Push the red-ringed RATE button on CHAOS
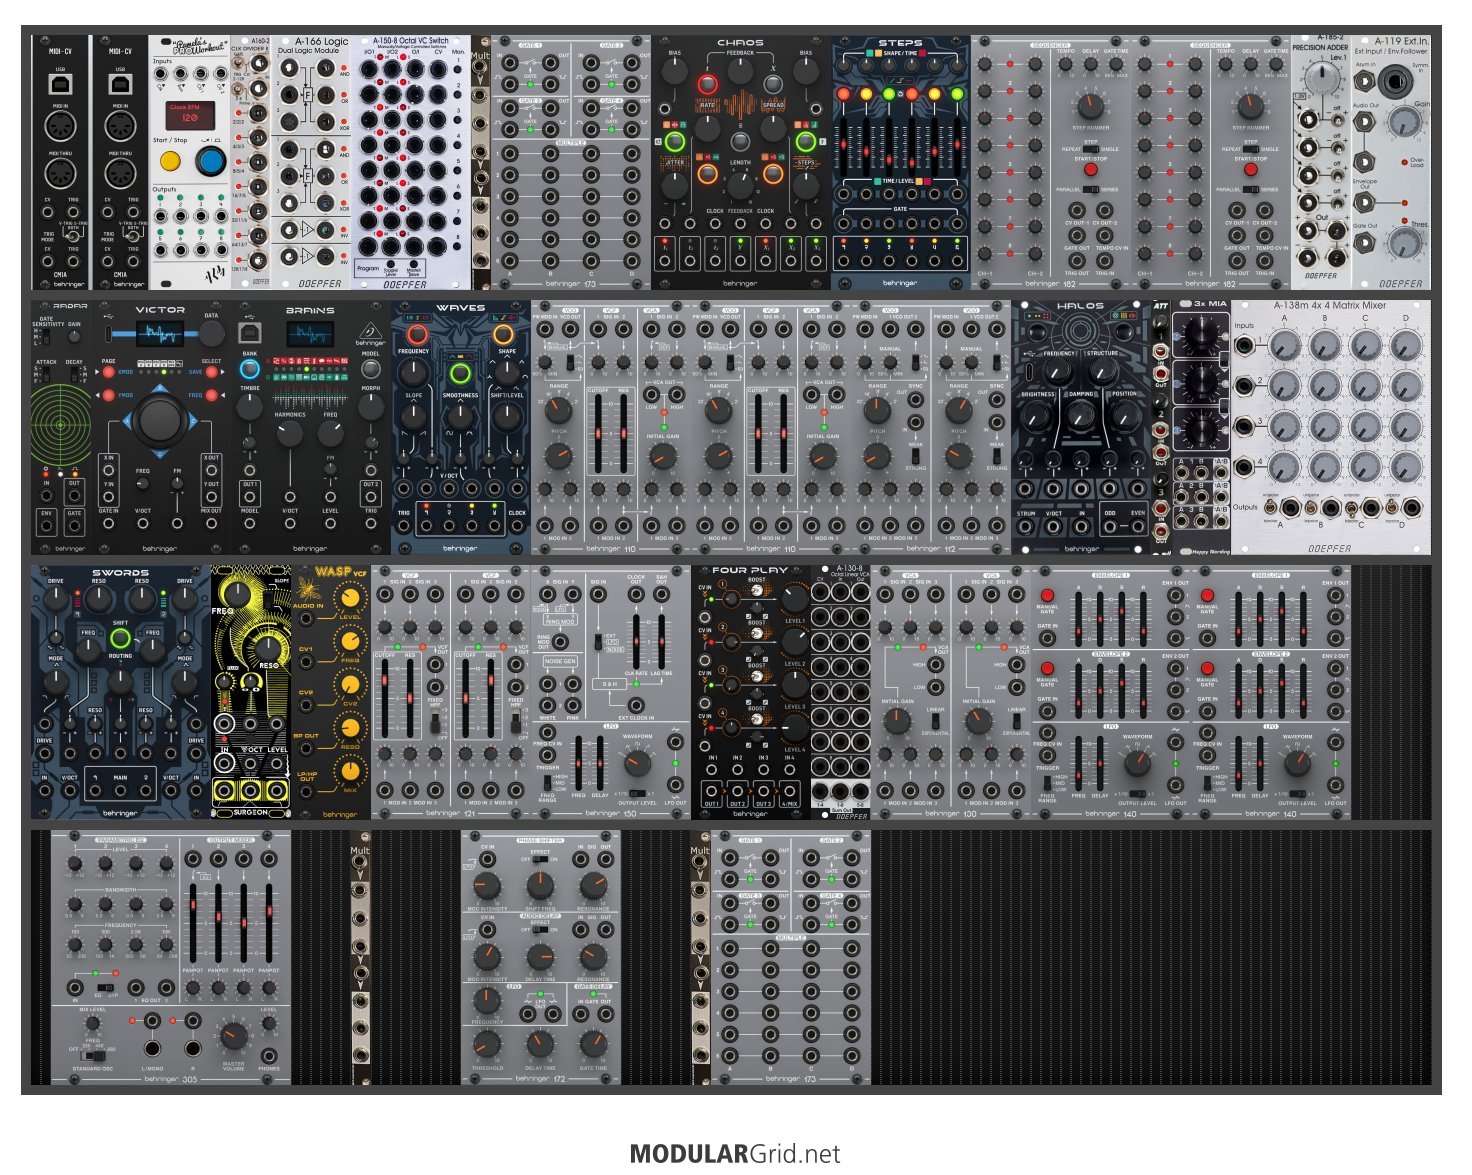Image resolution: width=1472 pixels, height=1175 pixels. tap(707, 84)
